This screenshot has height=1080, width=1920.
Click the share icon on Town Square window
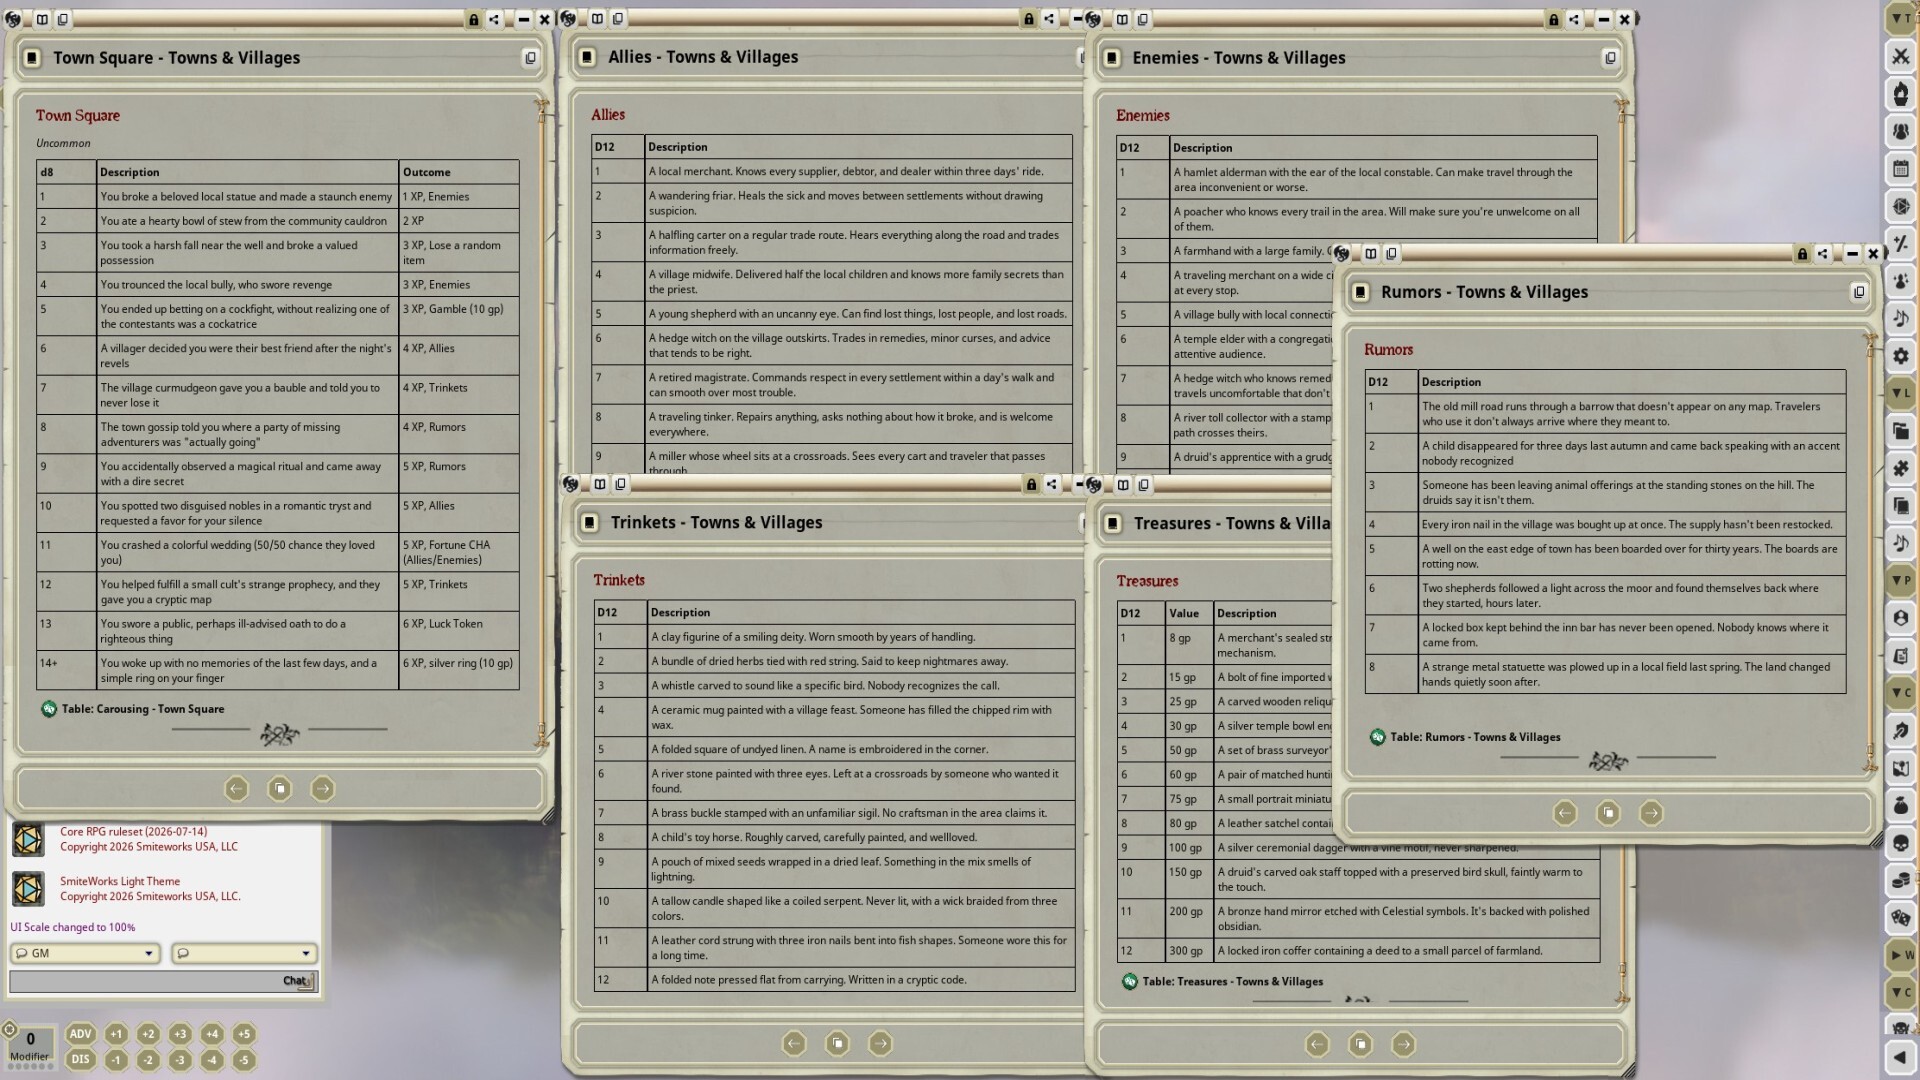pyautogui.click(x=494, y=19)
